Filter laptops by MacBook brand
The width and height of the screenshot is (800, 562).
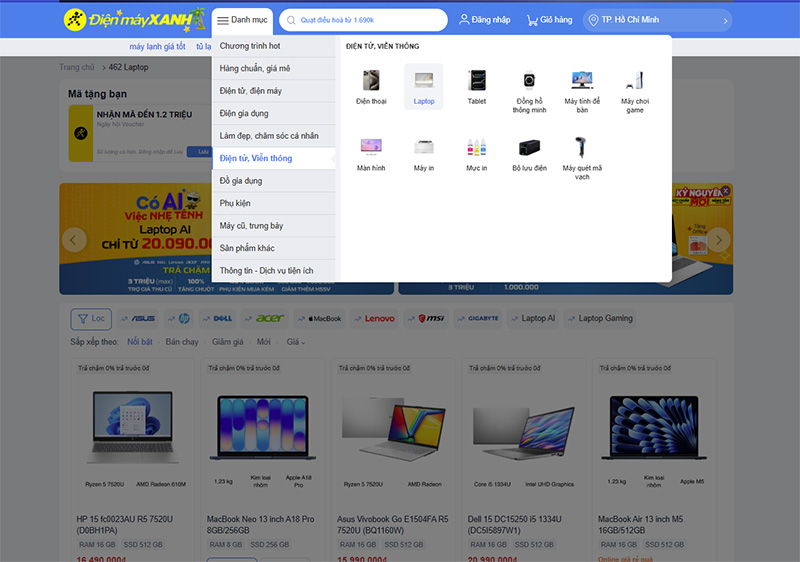[319, 318]
